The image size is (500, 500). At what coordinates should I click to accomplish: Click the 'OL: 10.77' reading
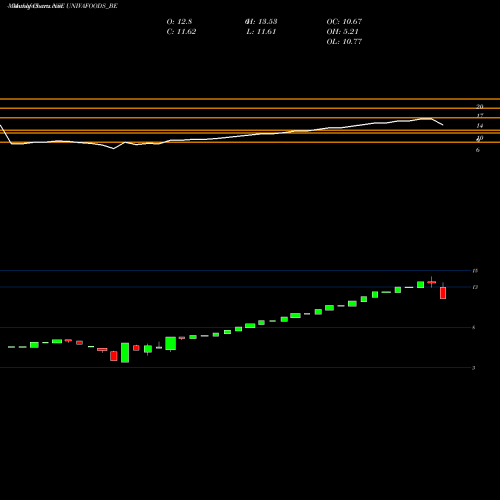click(x=344, y=42)
